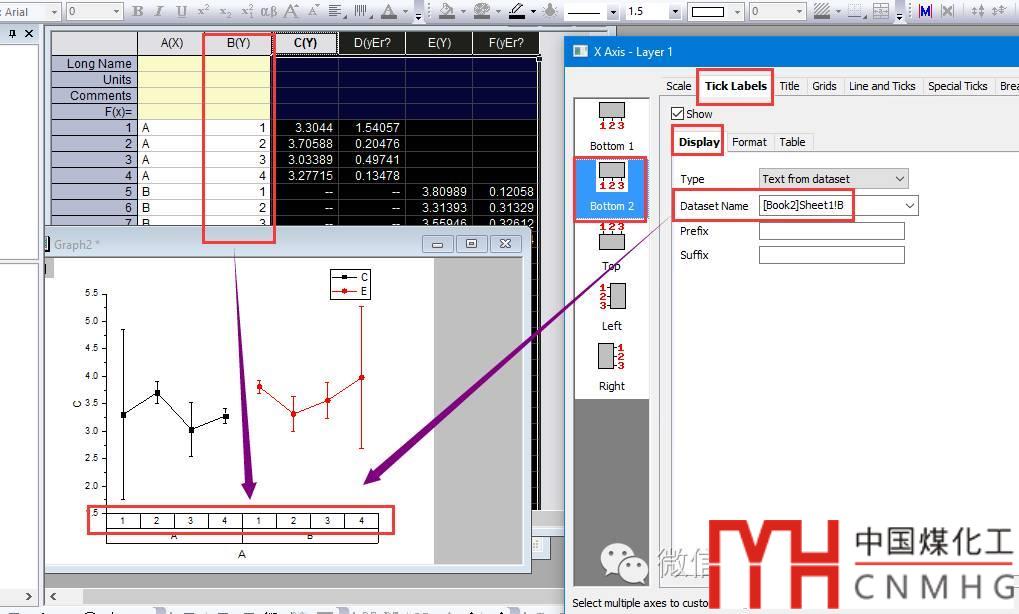Switch to the Title tab
The image size is (1019, 614).
click(x=789, y=86)
